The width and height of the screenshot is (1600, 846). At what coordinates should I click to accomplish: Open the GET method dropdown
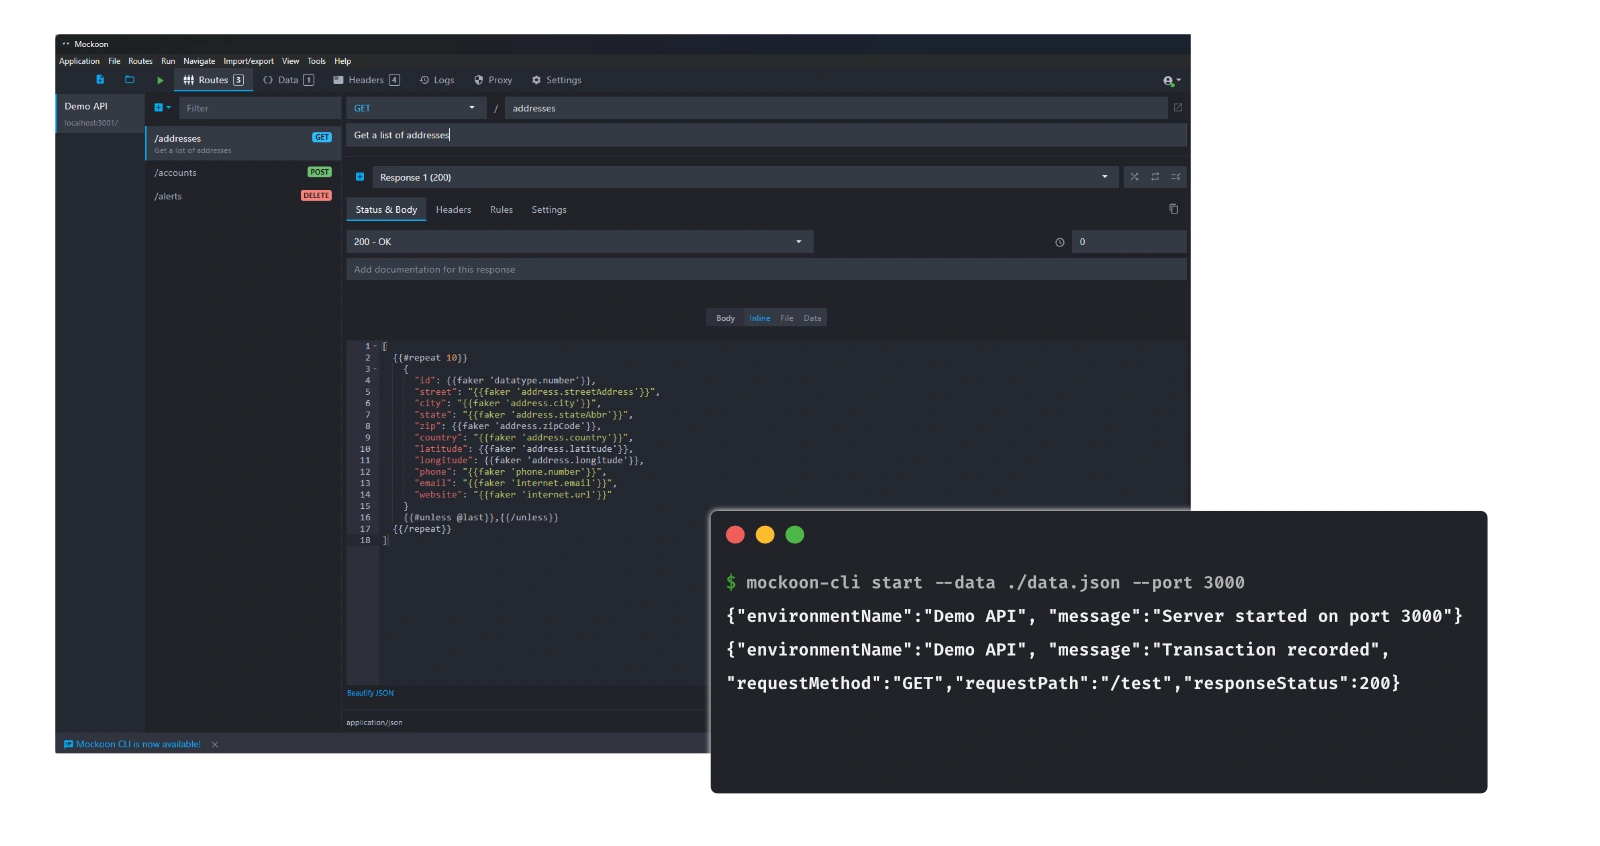pyautogui.click(x=416, y=108)
